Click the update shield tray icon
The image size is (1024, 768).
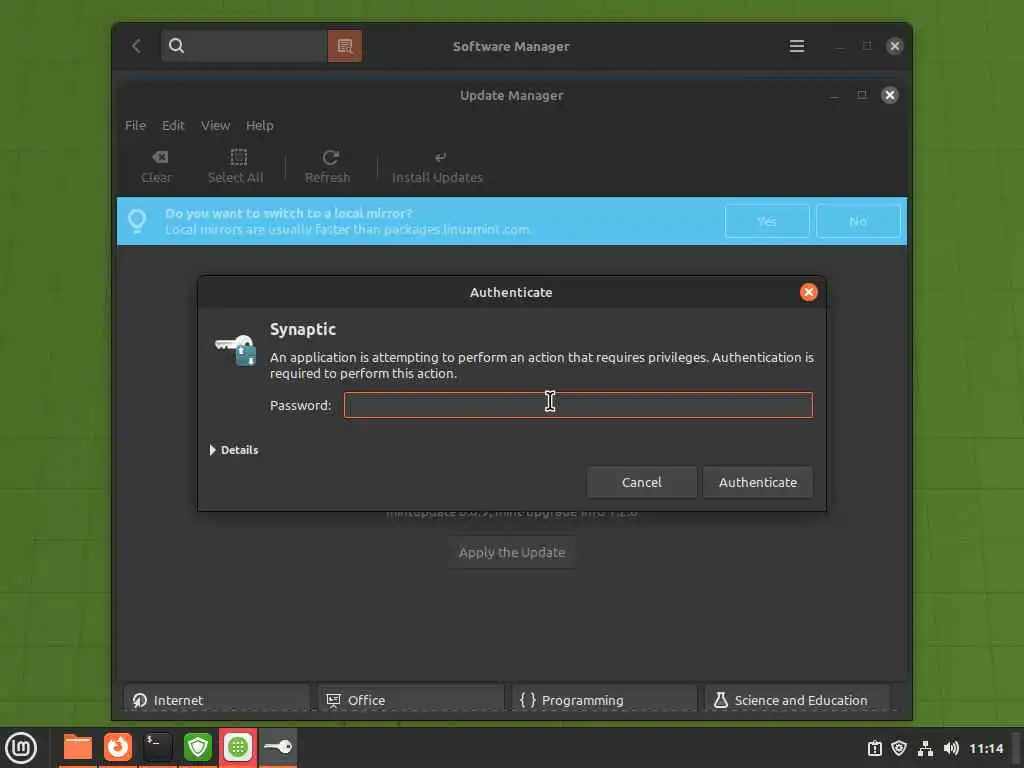point(899,748)
